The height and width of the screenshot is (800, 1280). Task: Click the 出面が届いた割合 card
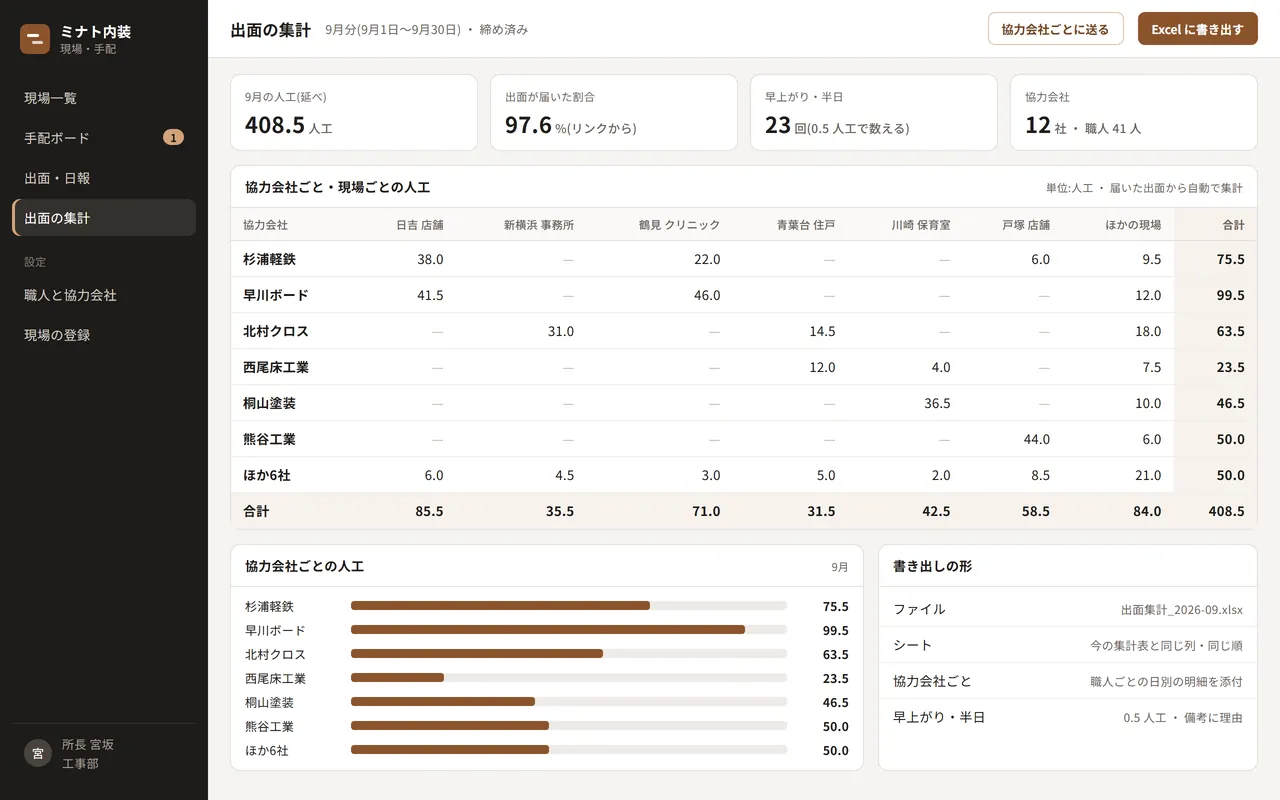tap(614, 112)
